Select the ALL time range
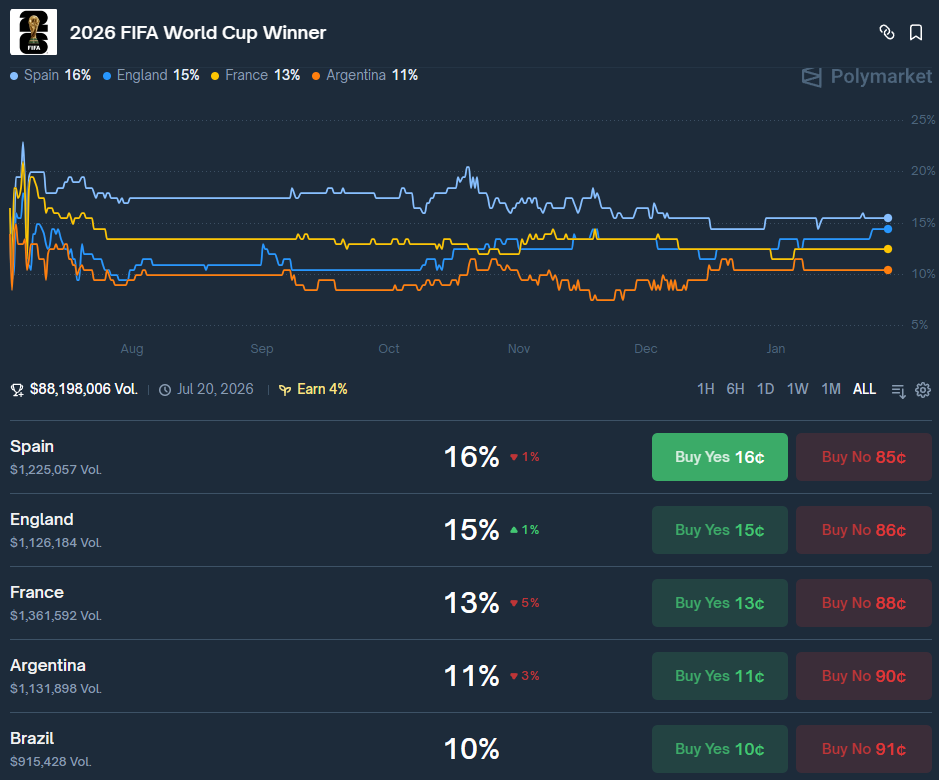 pos(864,389)
